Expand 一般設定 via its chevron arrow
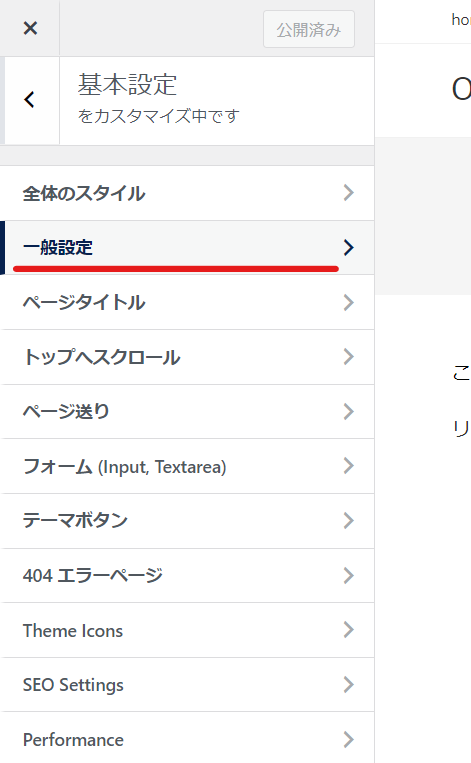471x763 pixels. click(348, 248)
